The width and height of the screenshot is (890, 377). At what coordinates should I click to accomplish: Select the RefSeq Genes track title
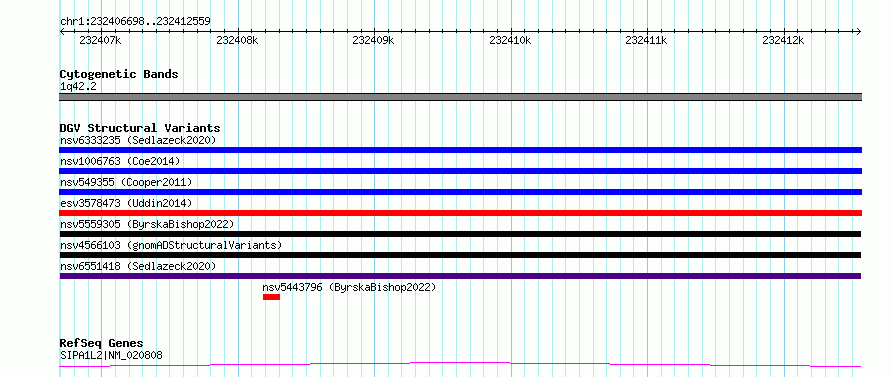coord(102,344)
